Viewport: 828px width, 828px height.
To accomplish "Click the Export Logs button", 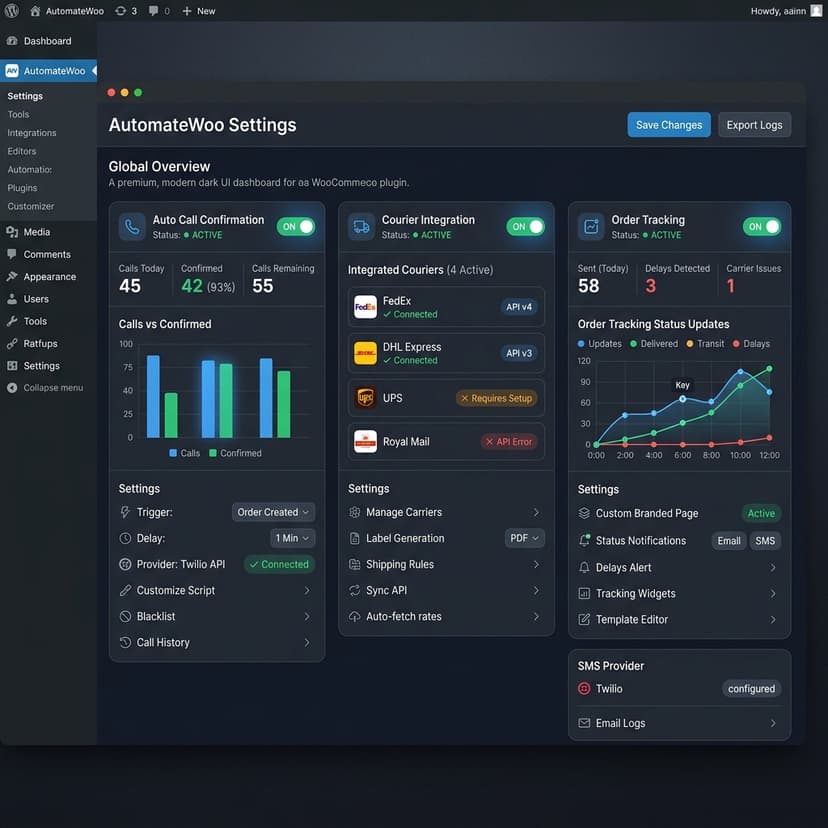I will 754,125.
